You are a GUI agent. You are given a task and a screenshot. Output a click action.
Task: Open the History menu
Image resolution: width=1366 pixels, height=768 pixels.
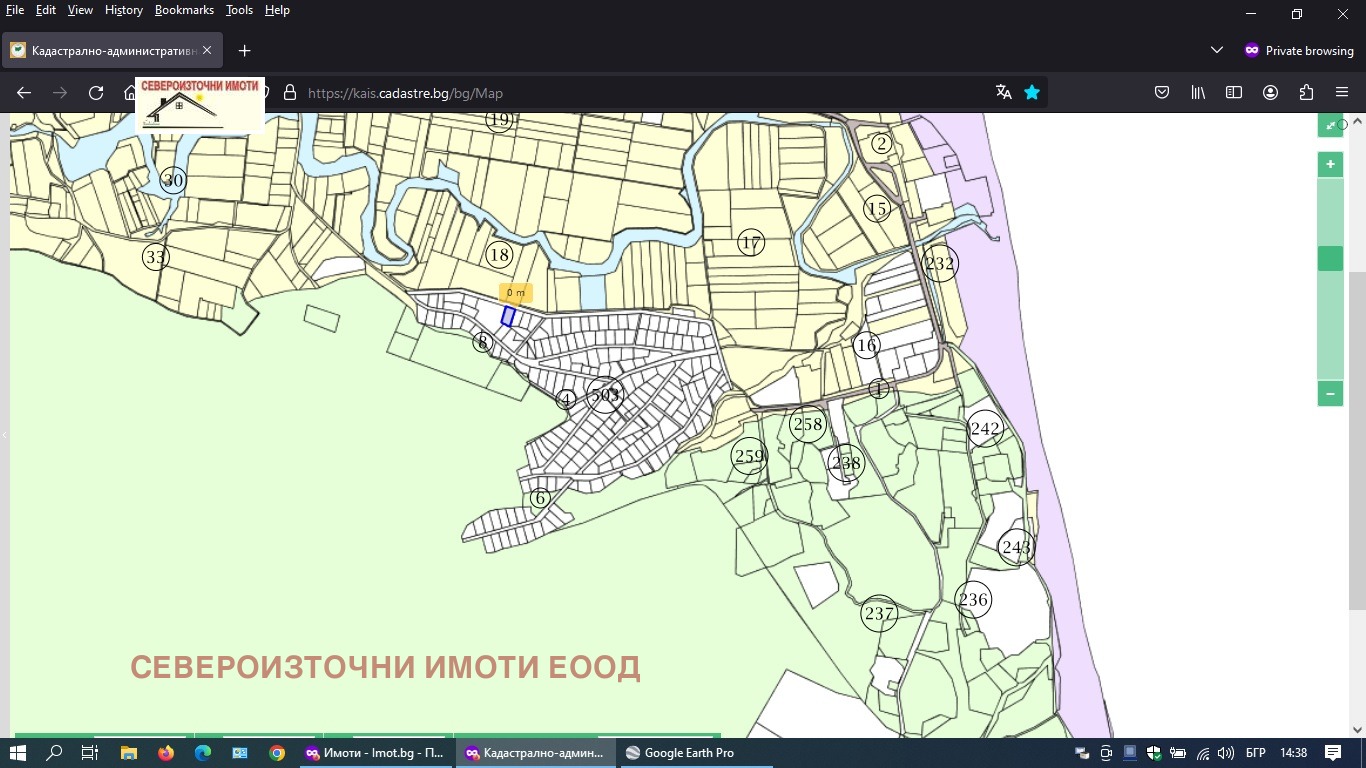124,10
